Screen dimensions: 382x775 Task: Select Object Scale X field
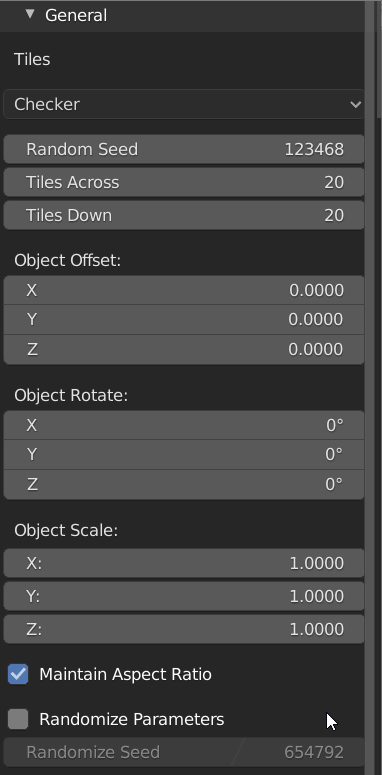[x=184, y=563]
